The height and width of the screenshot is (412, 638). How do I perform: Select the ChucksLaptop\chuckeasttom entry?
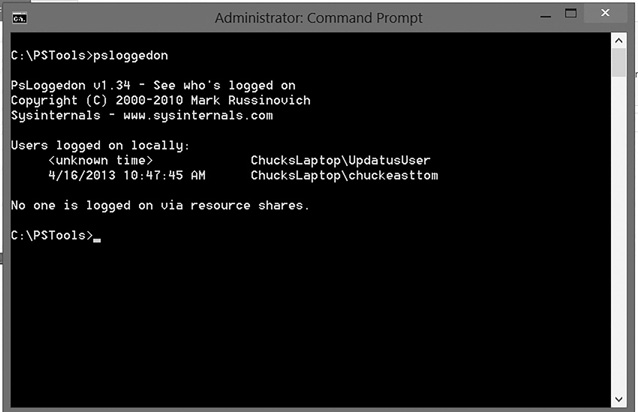point(344,175)
